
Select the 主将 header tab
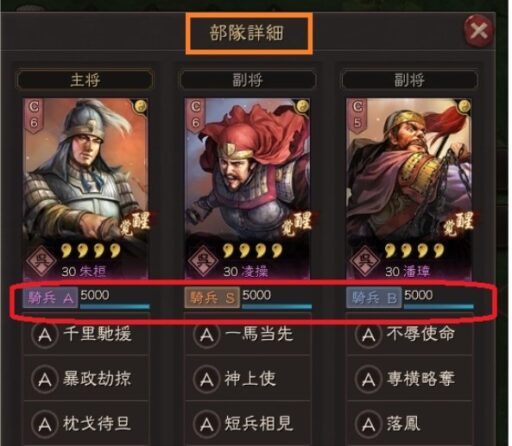85,80
